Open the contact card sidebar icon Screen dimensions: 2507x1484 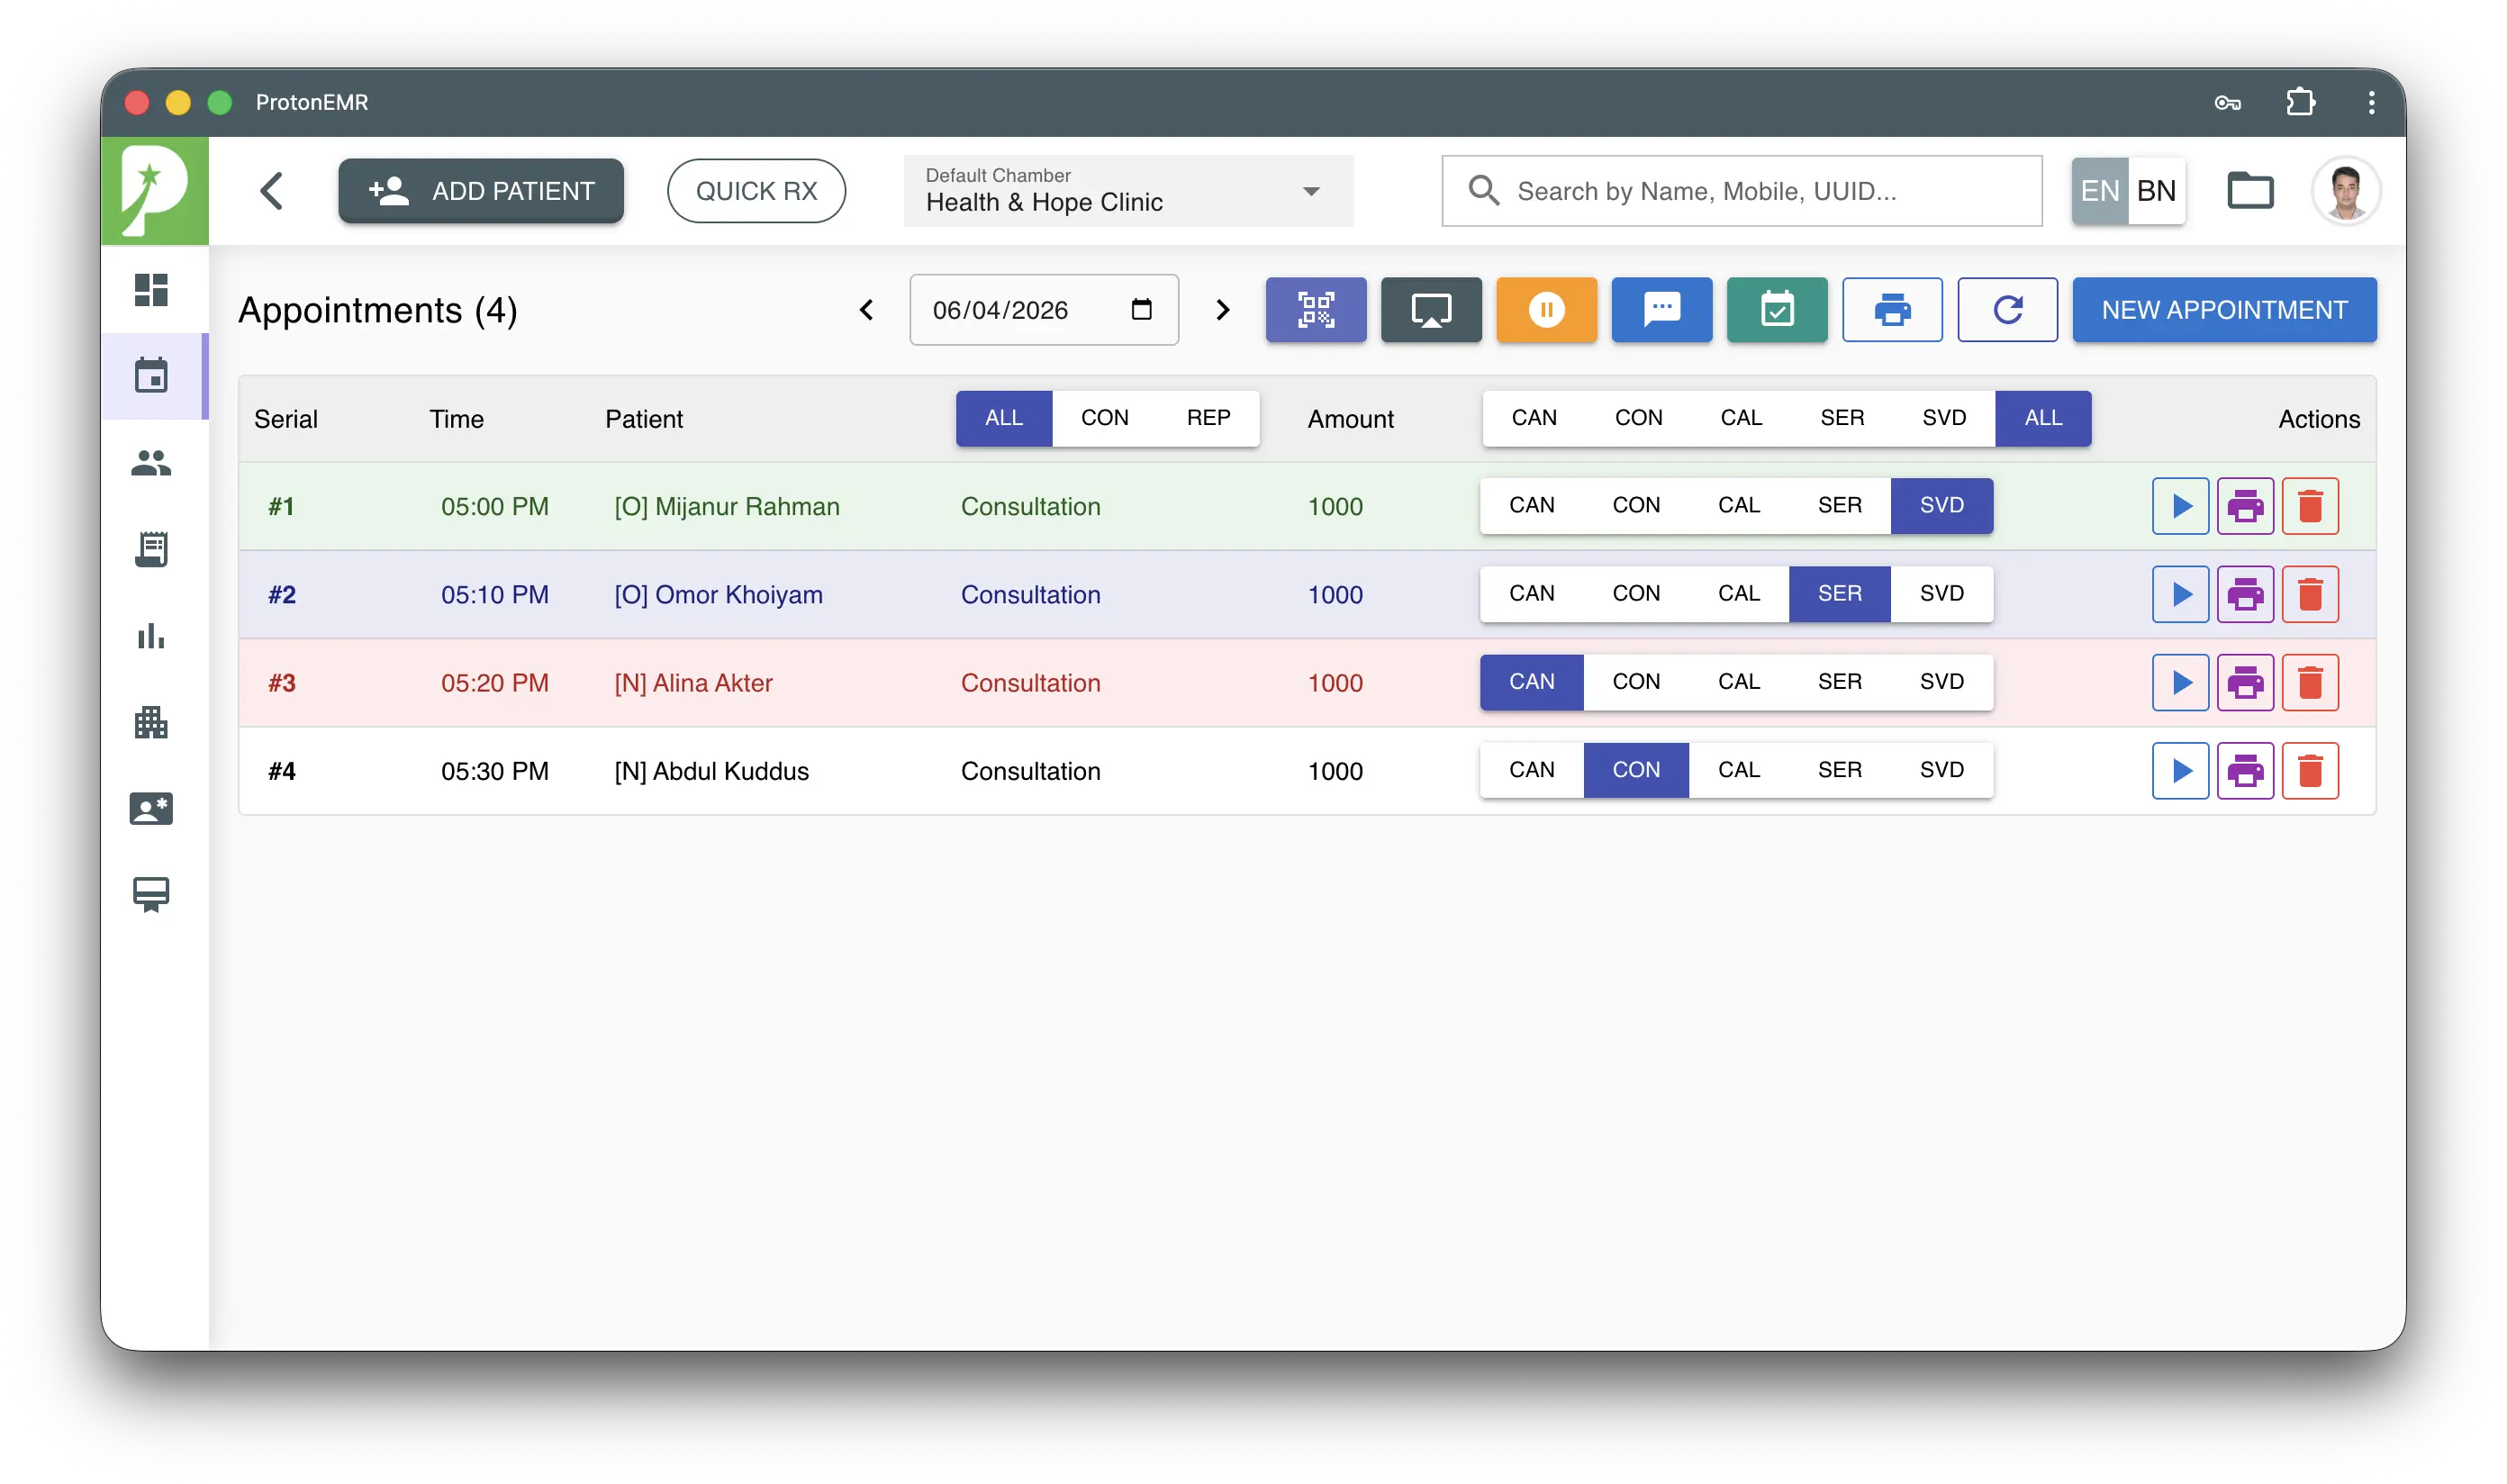(151, 808)
